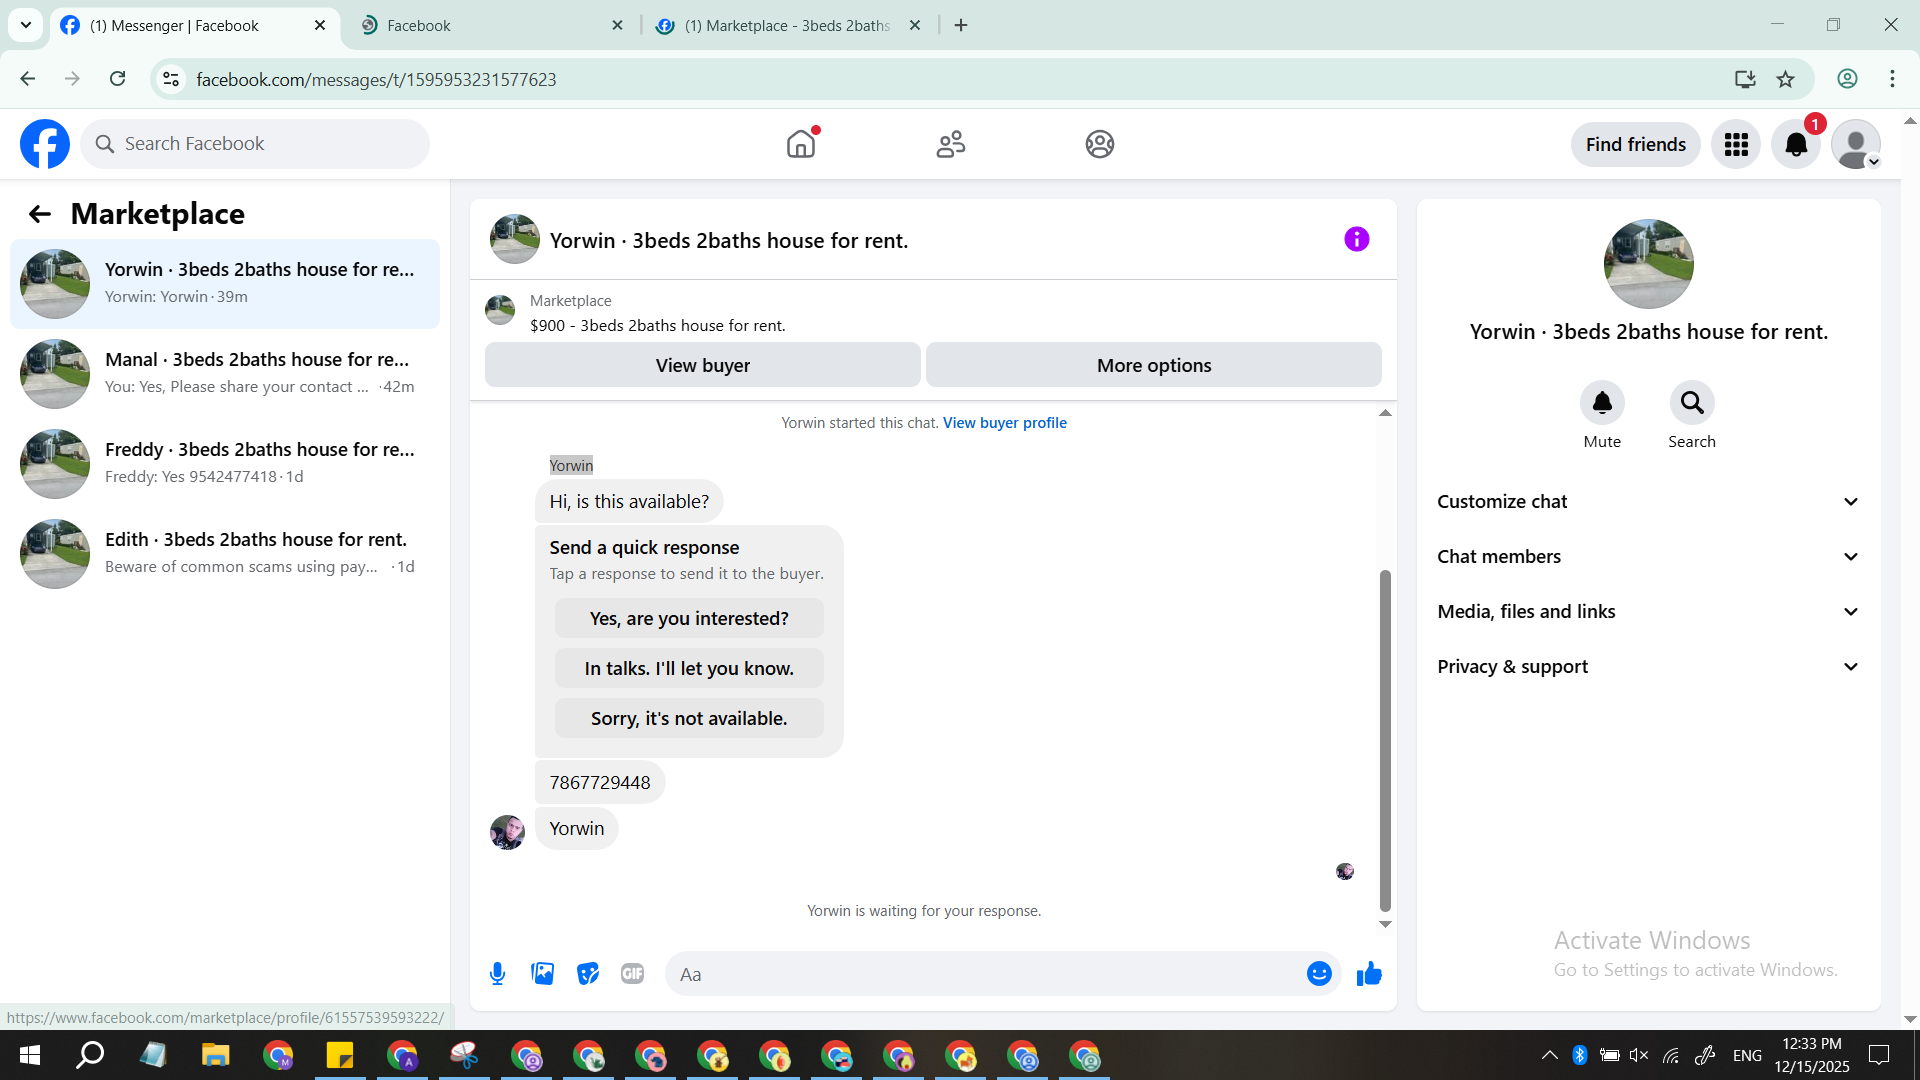Mute the Yorwin conversation

coord(1602,403)
